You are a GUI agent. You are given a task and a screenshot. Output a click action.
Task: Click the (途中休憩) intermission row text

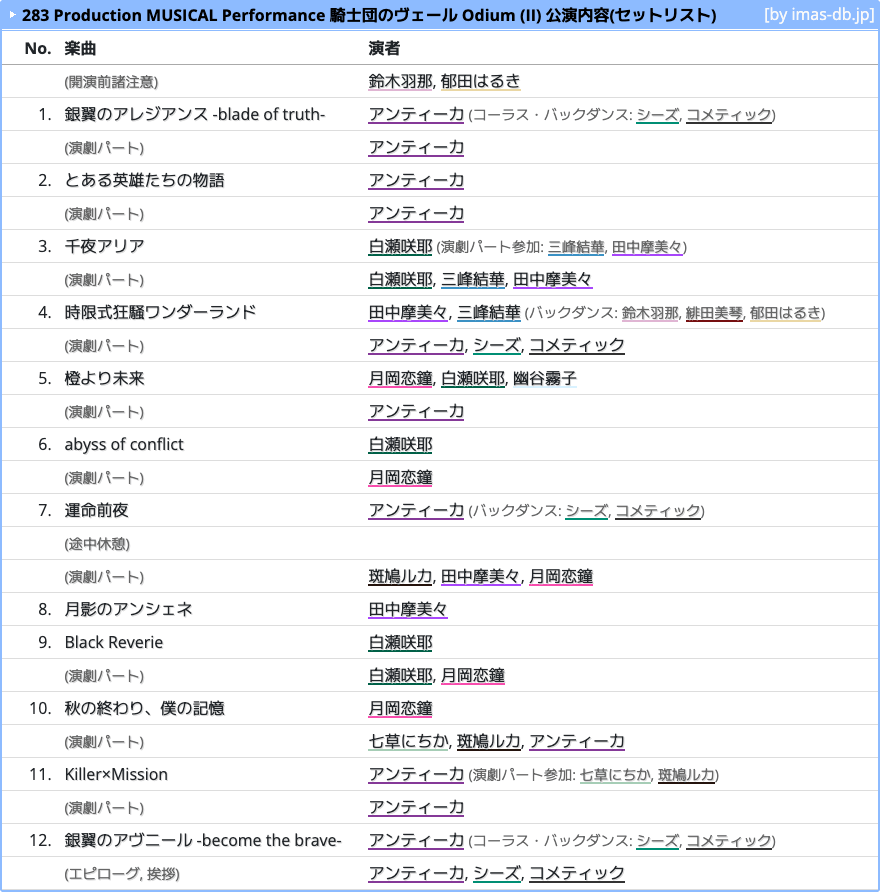click(x=97, y=544)
